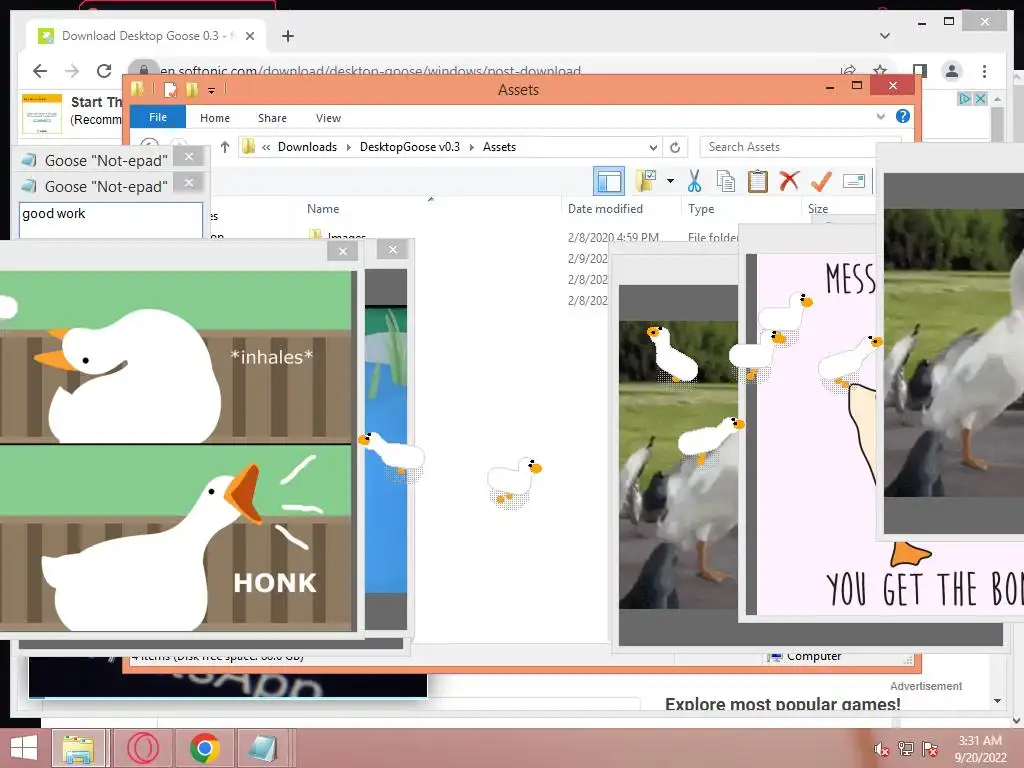This screenshot has width=1024, height=768.
Task: Open the folder options dropdown arrow
Action: click(670, 181)
